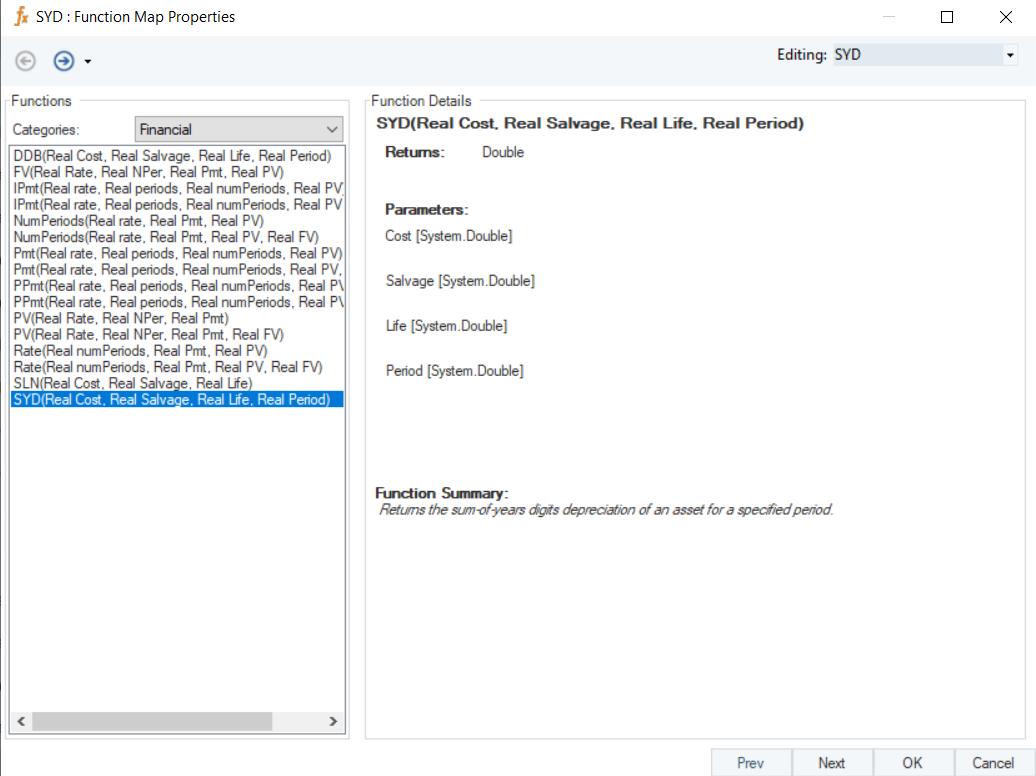The width and height of the screenshot is (1036, 776).
Task: Select the highlighted SYD function row
Action: point(177,399)
